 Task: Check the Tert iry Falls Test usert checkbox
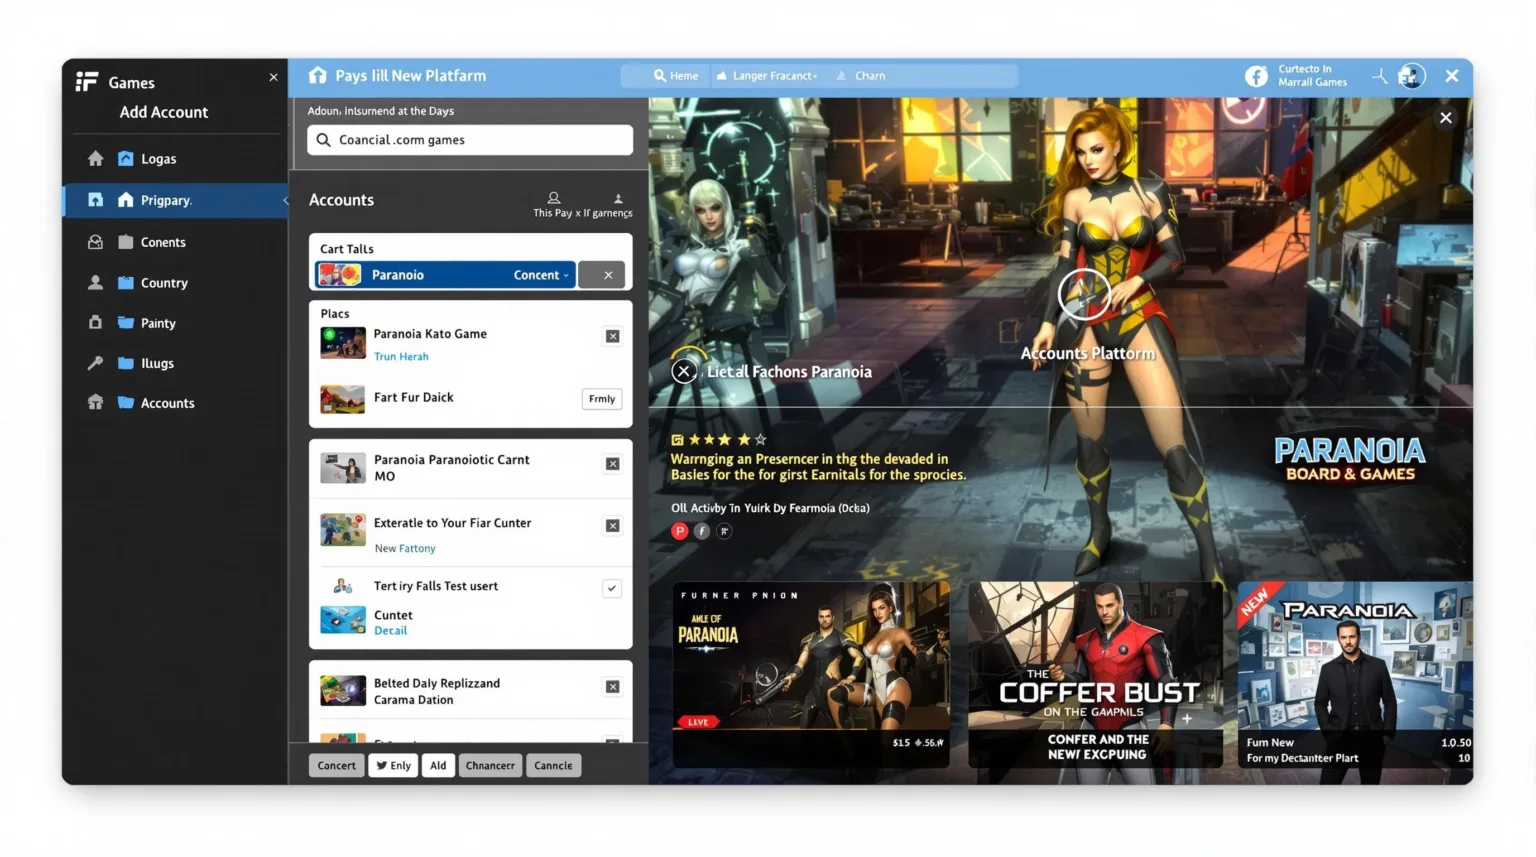coord(612,588)
